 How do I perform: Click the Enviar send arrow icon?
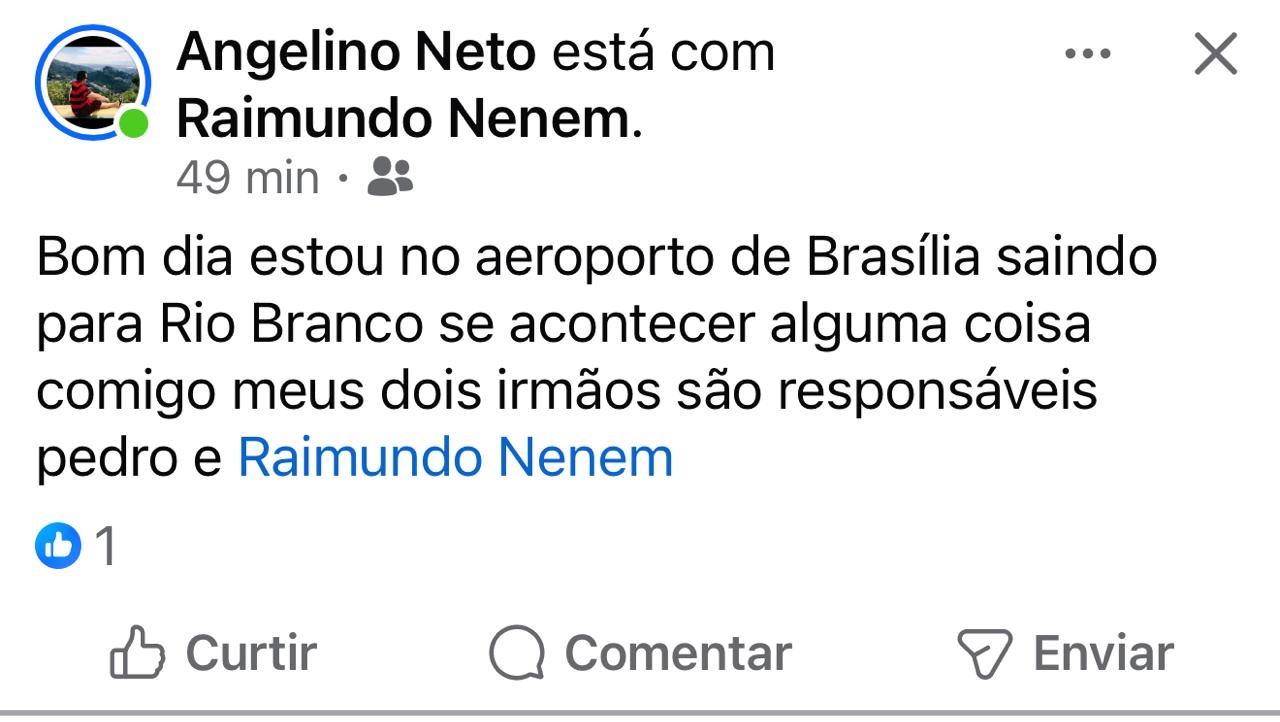(984, 653)
